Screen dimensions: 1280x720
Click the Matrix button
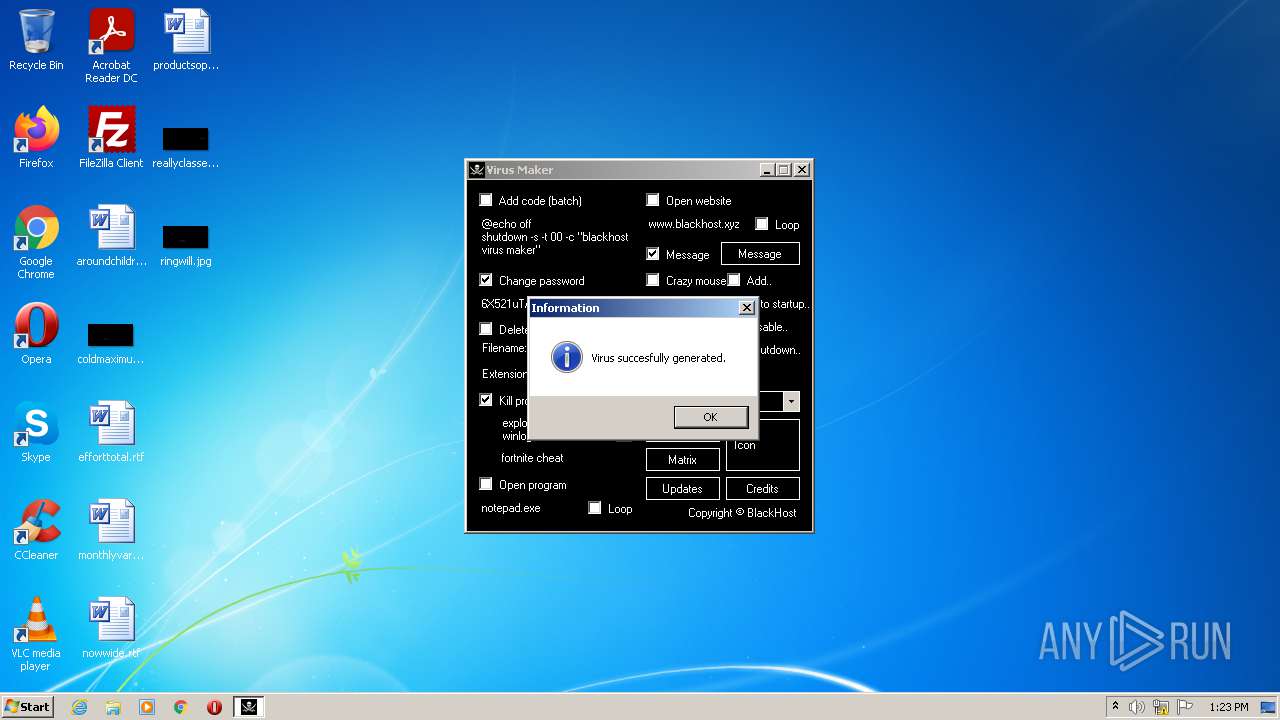point(682,460)
